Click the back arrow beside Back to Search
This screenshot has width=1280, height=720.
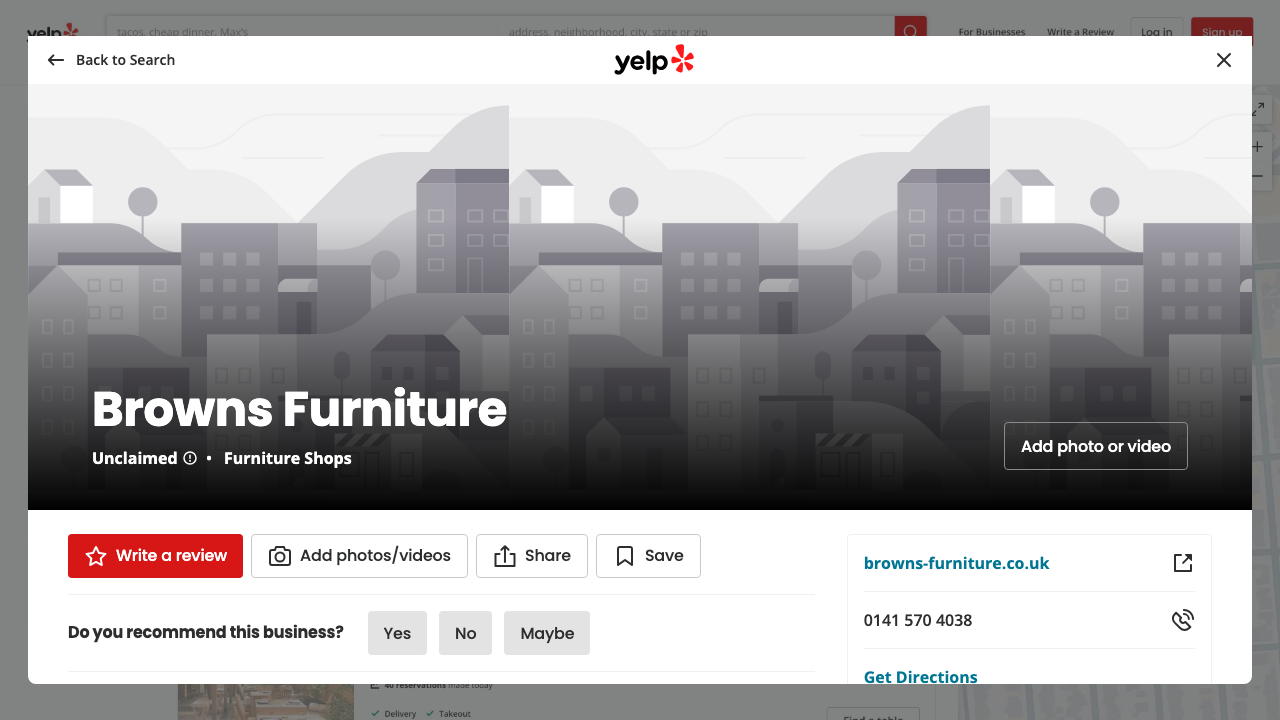click(x=55, y=60)
